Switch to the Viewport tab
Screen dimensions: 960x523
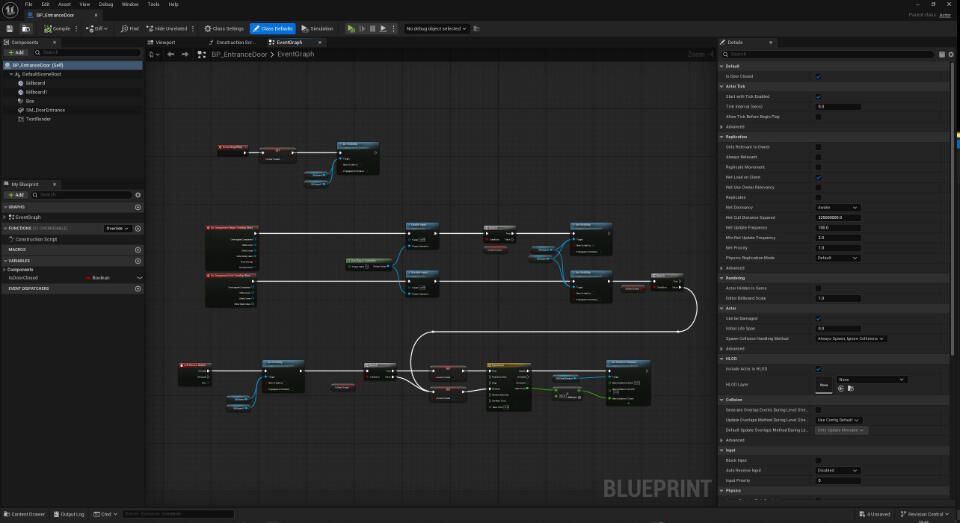coord(162,42)
